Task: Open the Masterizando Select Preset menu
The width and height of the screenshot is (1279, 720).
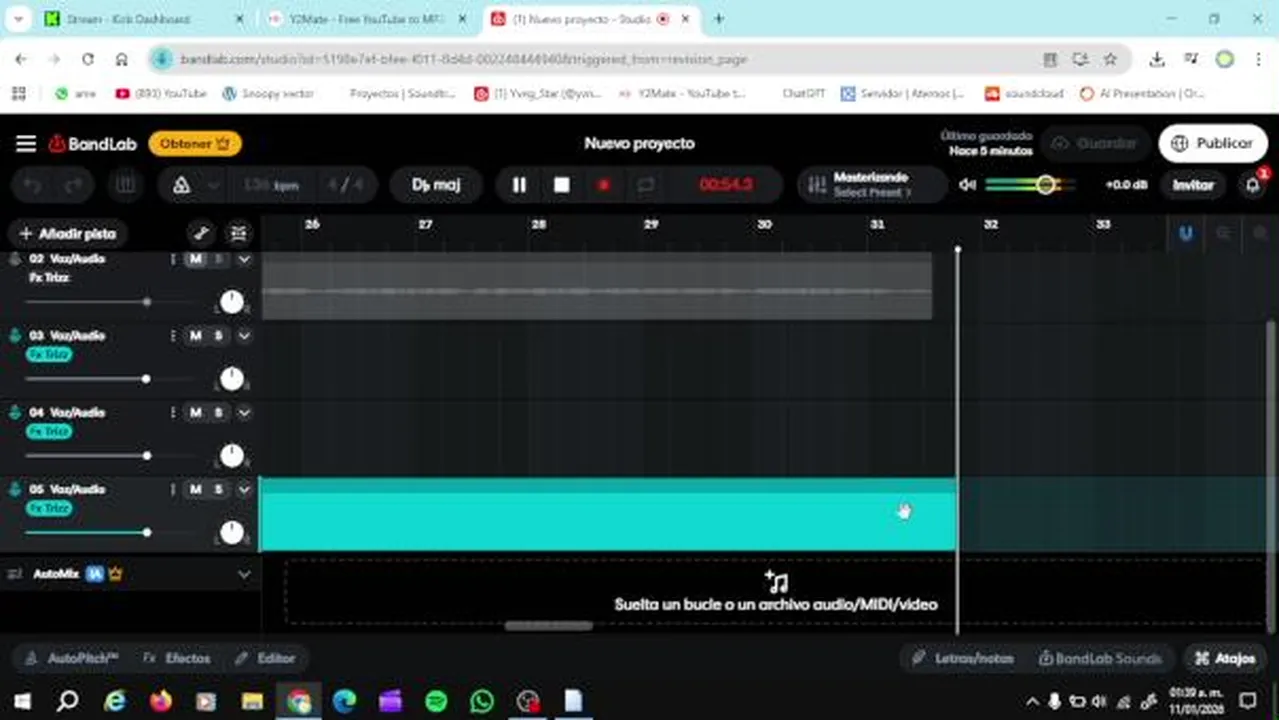Action: tap(872, 185)
